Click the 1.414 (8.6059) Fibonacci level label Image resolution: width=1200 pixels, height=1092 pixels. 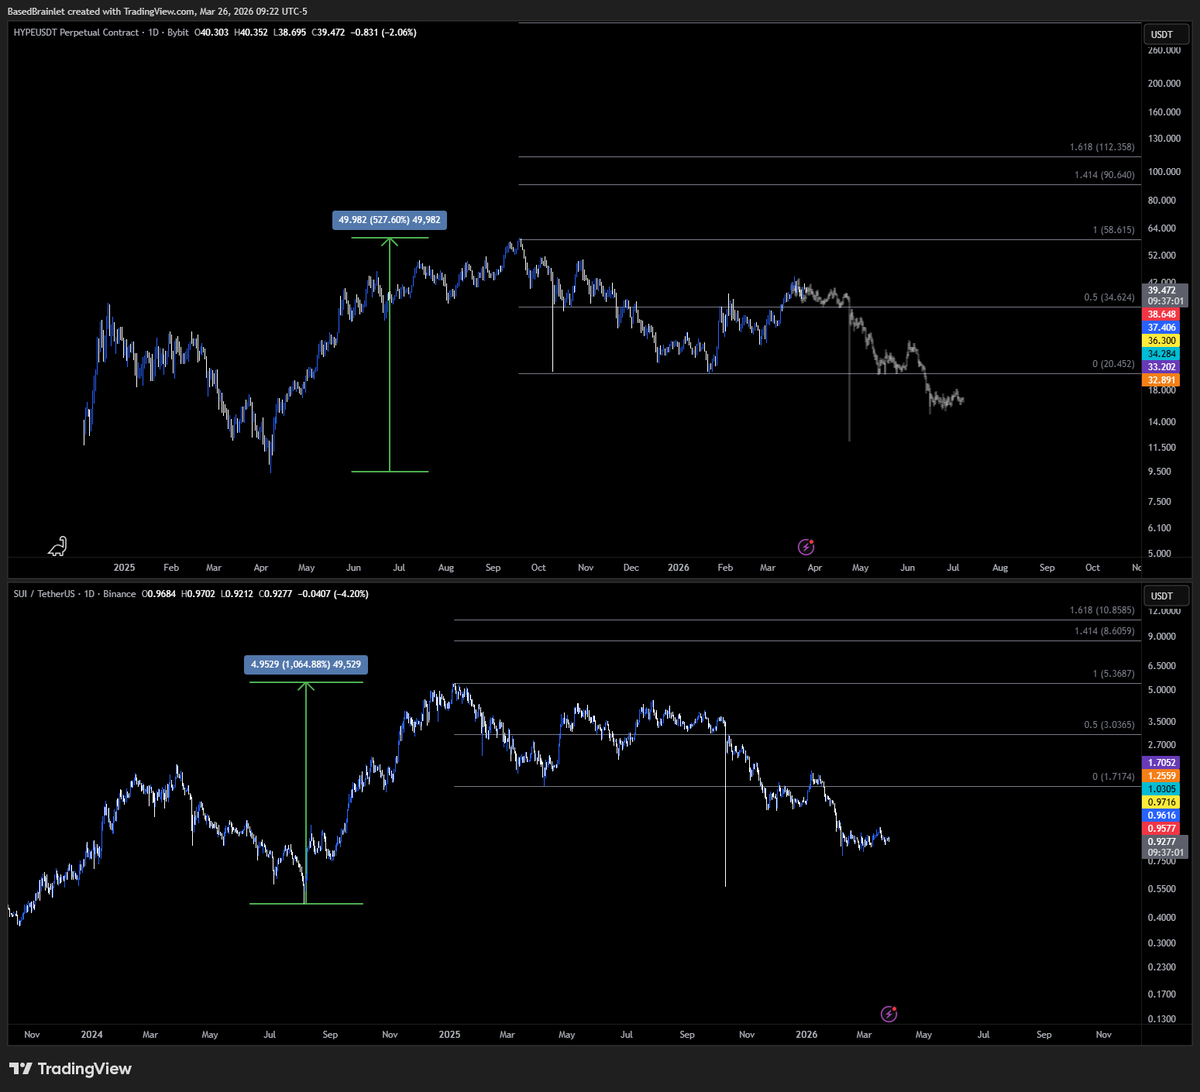(x=1103, y=631)
